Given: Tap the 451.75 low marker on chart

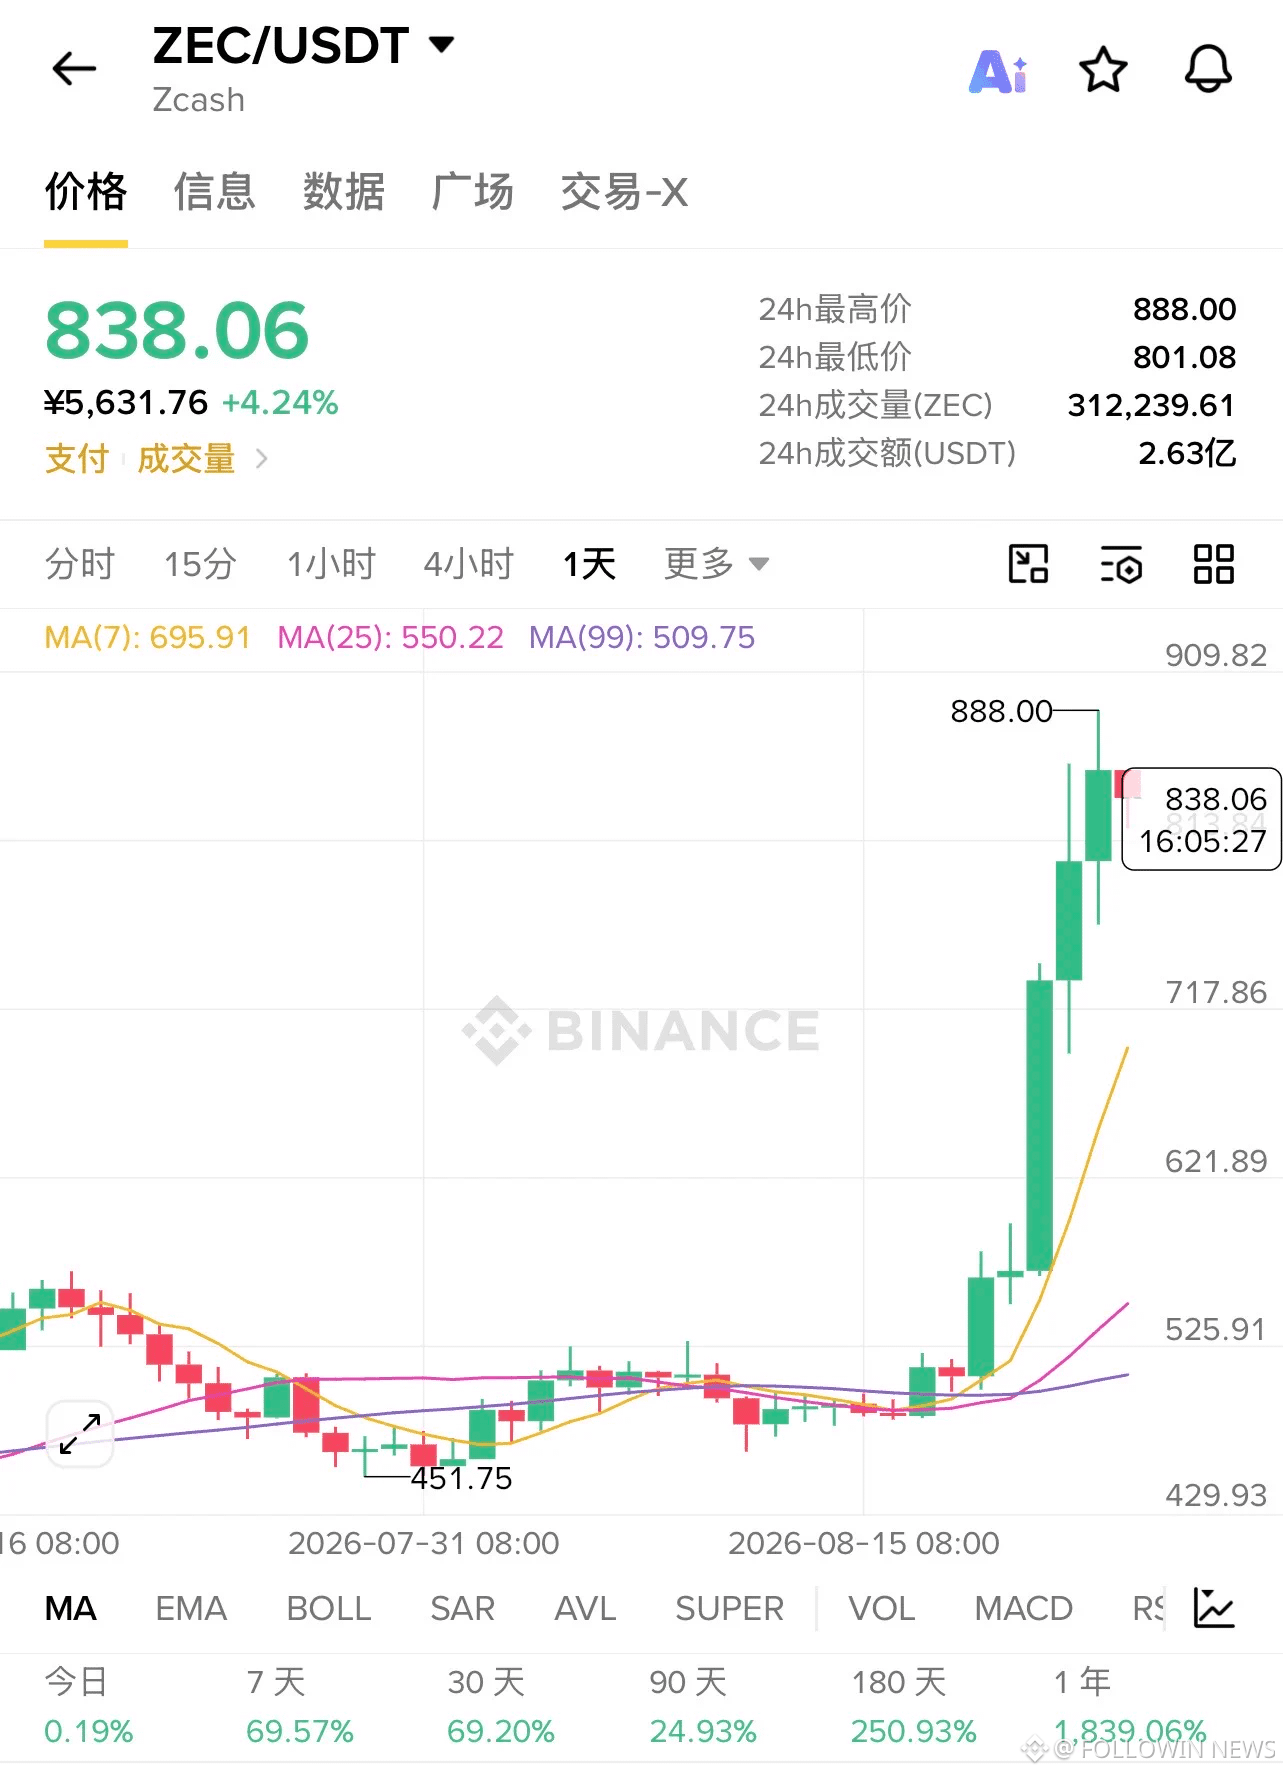Looking at the screenshot, I should (x=462, y=1478).
